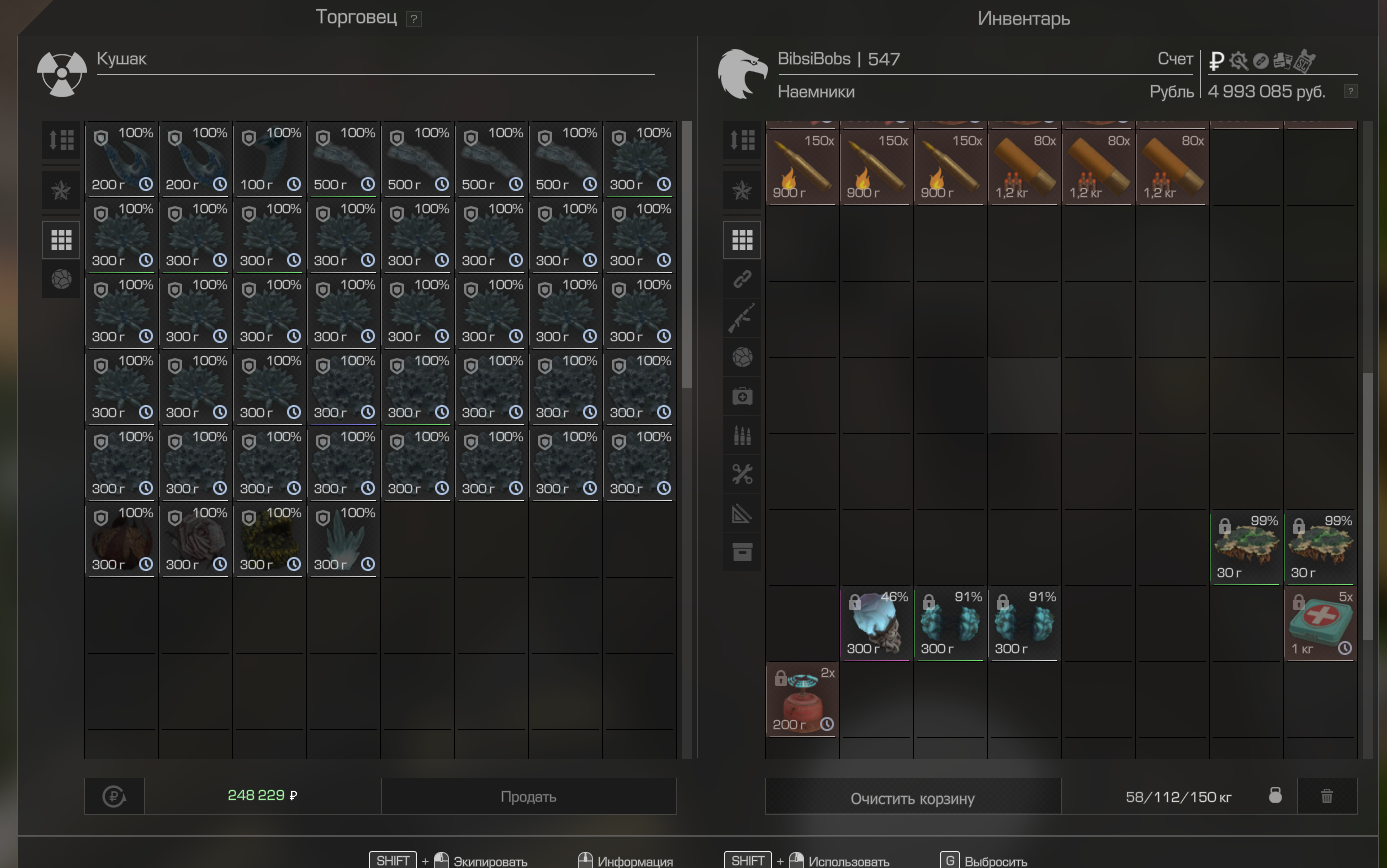Viewport: 1387px width, 868px height.
Task: Filter inventory by triangle ruler icon
Action: pyautogui.click(x=742, y=513)
